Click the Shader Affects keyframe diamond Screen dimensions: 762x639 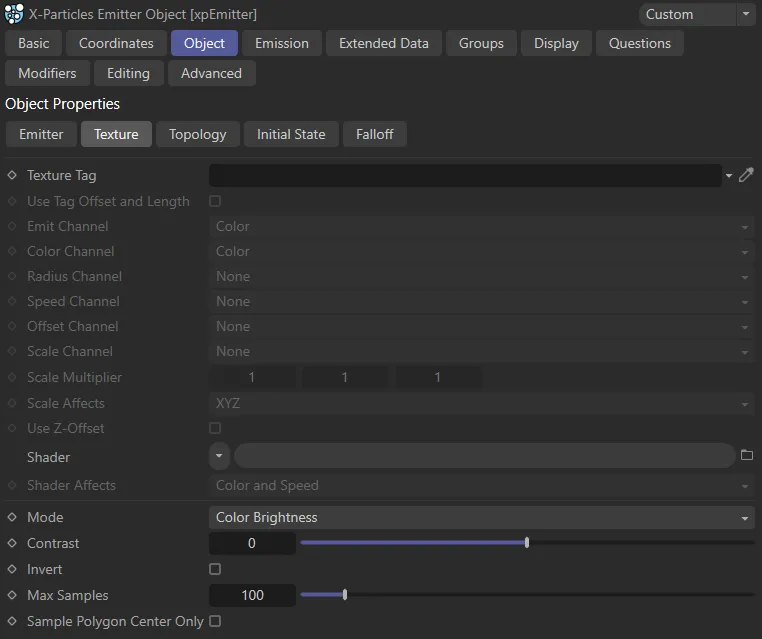coord(12,485)
